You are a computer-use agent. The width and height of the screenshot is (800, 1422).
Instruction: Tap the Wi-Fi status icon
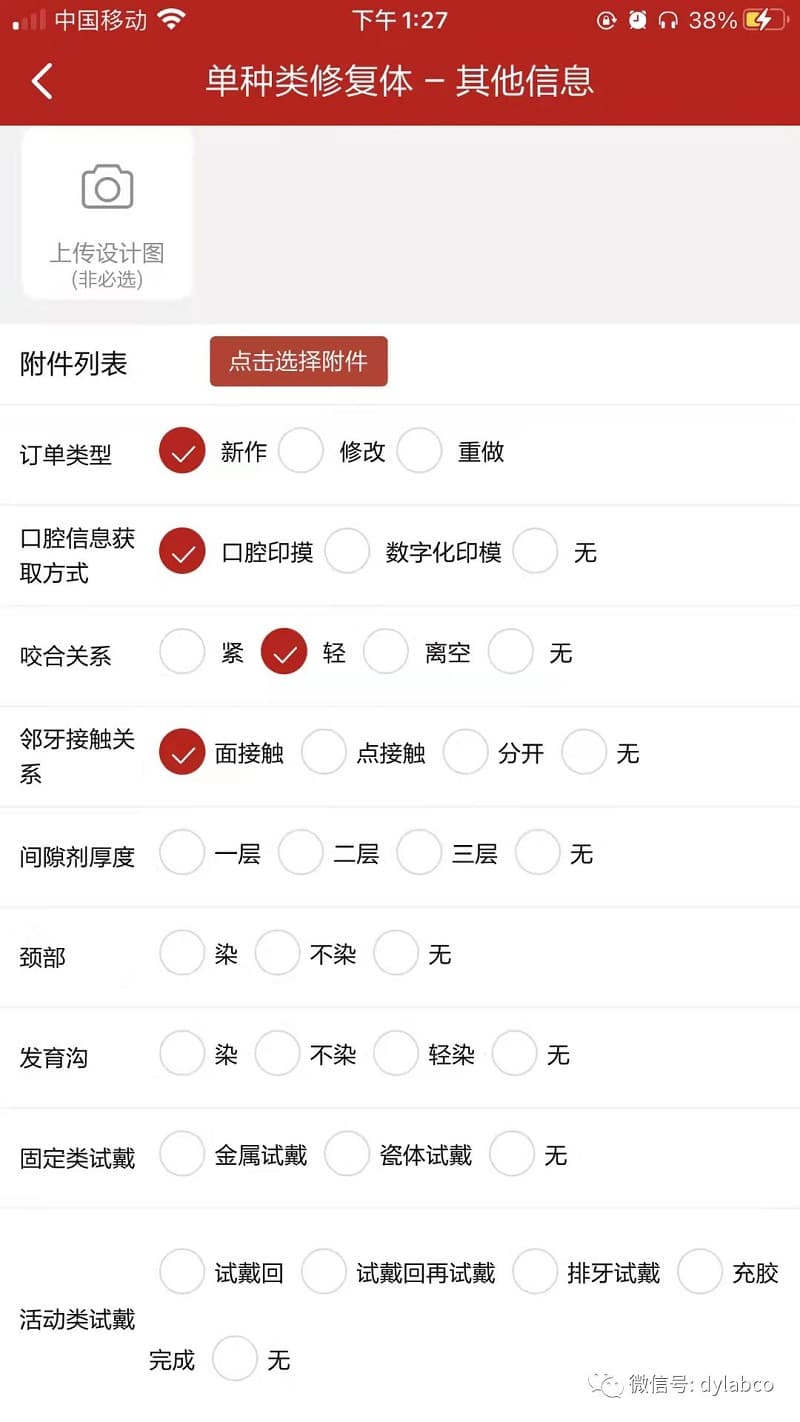172,20
